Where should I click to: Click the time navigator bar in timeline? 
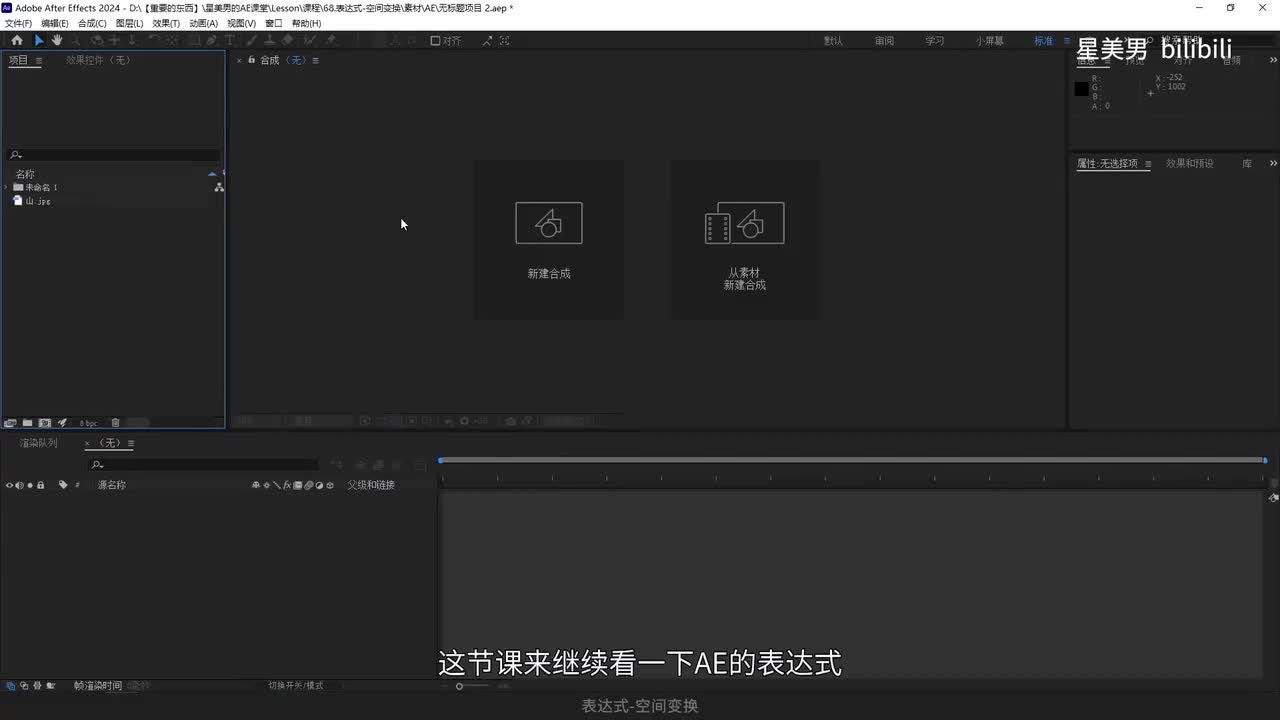[x=852, y=460]
